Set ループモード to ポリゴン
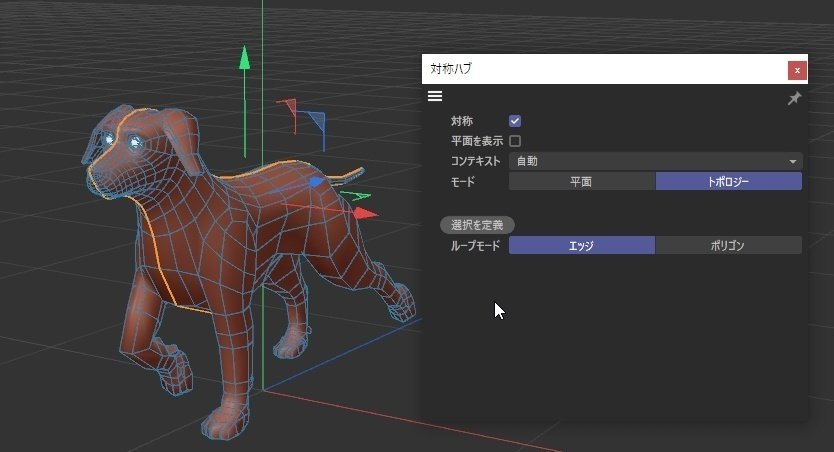The width and height of the screenshot is (834, 452). click(729, 245)
